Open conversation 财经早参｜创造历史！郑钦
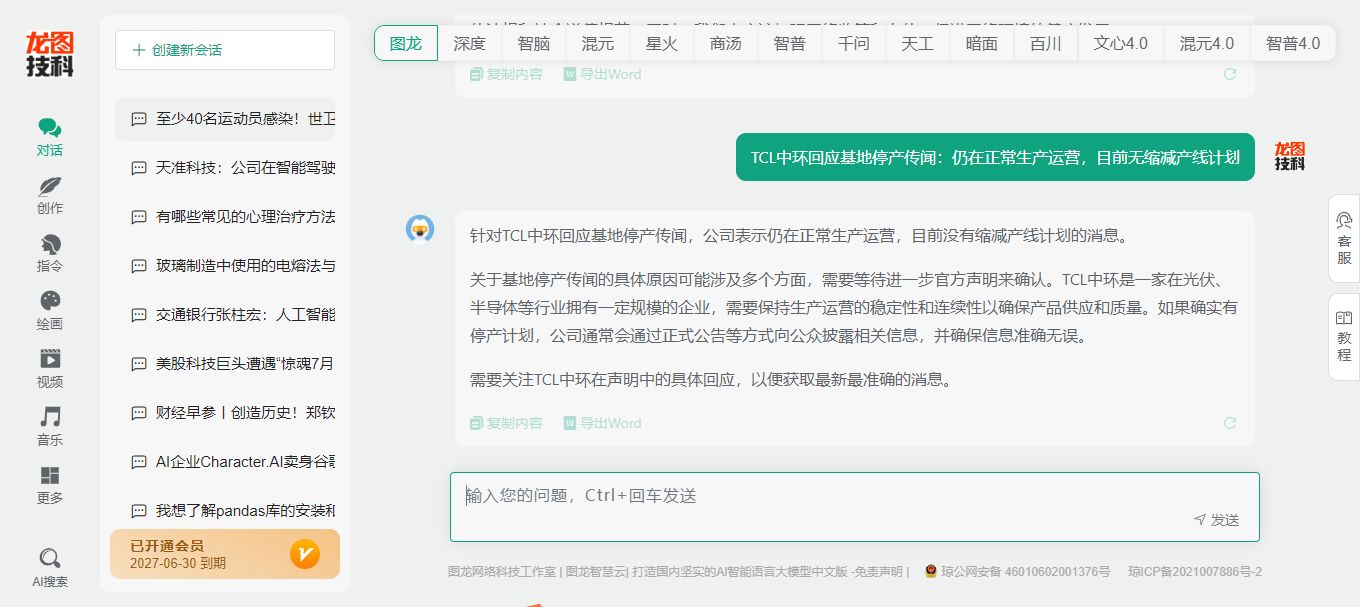The height and width of the screenshot is (607, 1360). (x=225, y=413)
